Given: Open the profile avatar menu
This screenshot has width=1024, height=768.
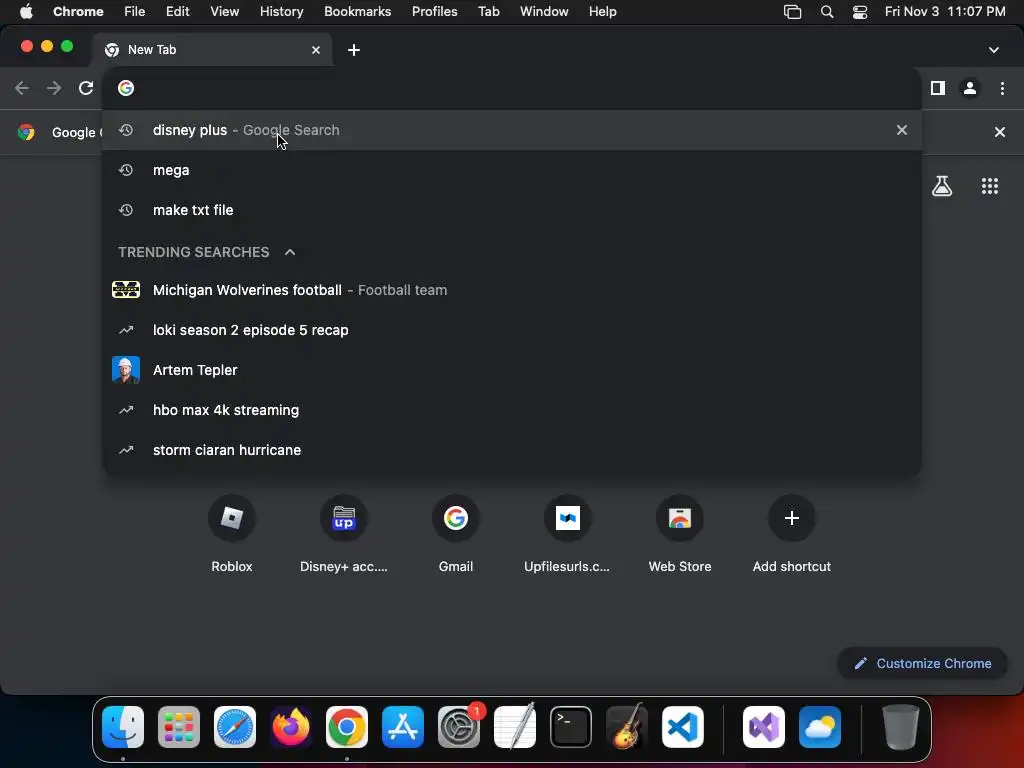Looking at the screenshot, I should pyautogui.click(x=970, y=88).
